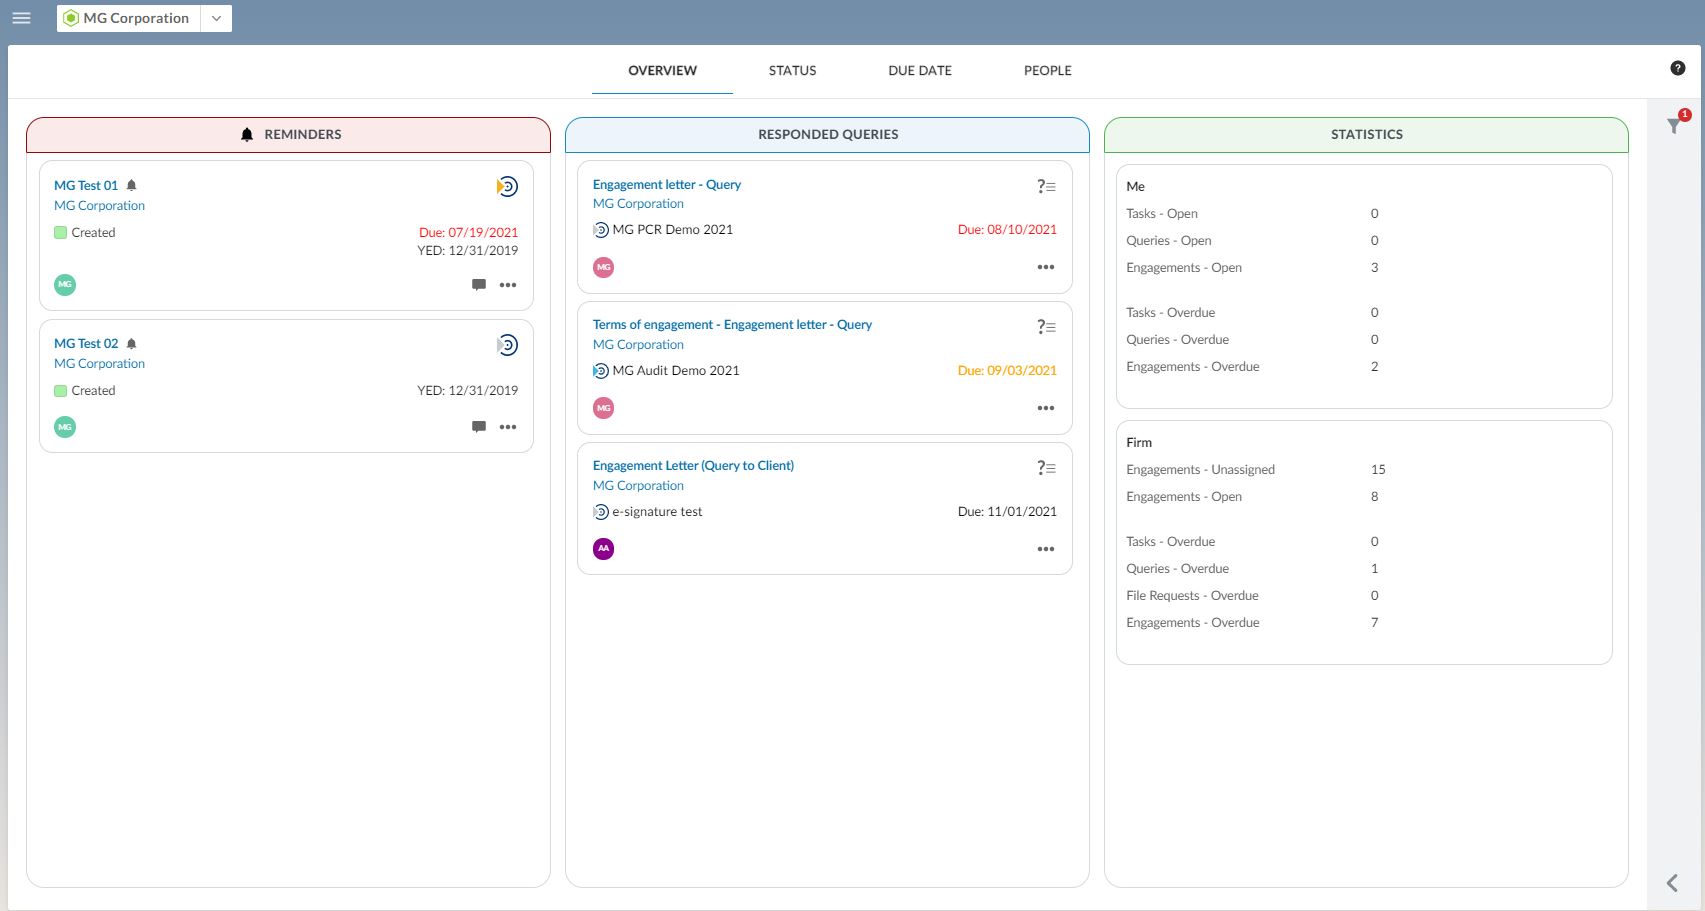
Task: Open the MG Test 02 engagement link
Action: (86, 344)
